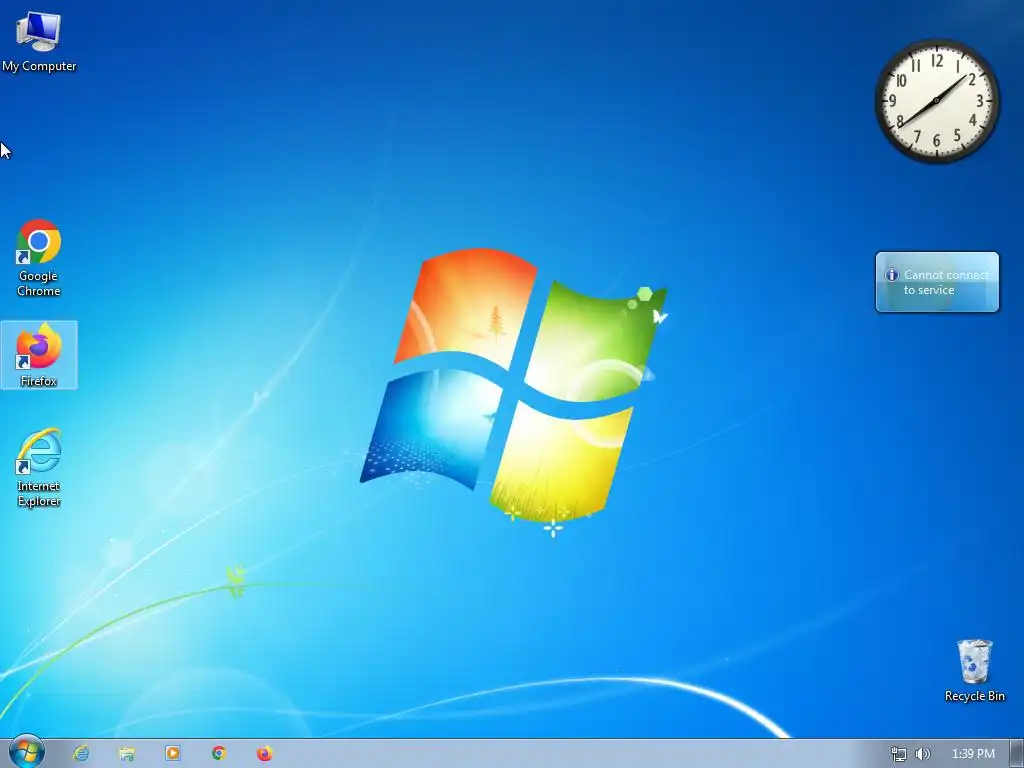Click the Show desktop button
Screen dimensions: 1024x768
(x=1017, y=754)
